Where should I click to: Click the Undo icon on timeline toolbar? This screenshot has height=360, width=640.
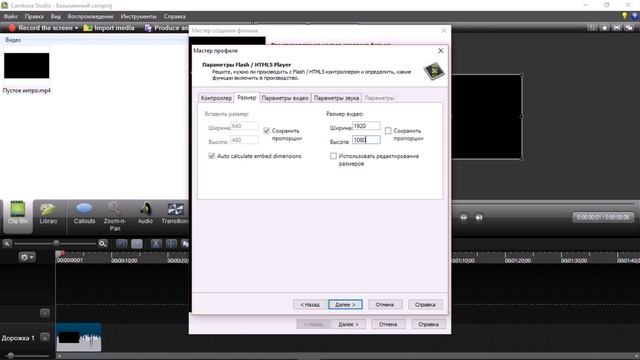(x=121, y=244)
